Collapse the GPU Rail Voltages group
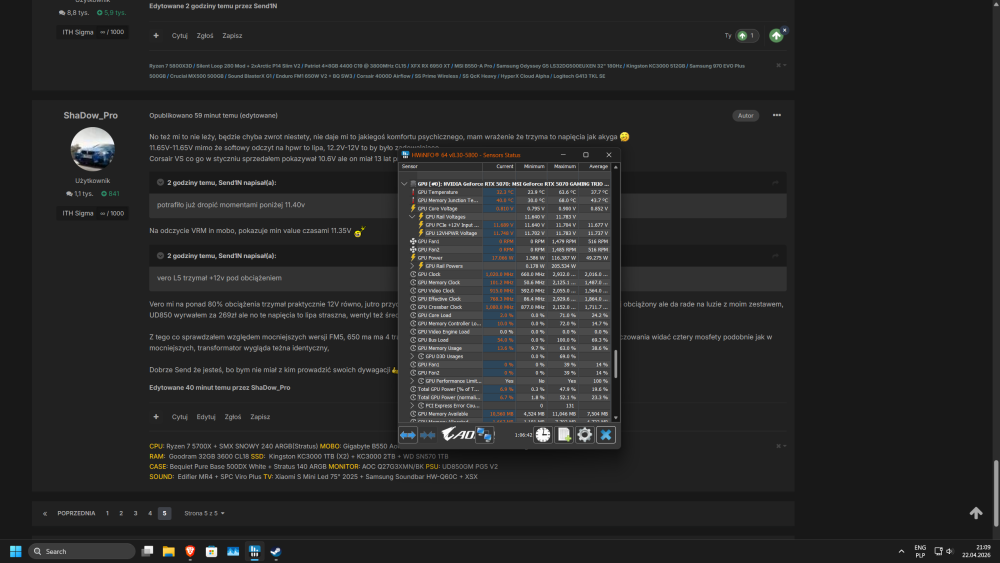The image size is (1000, 563). click(412, 217)
